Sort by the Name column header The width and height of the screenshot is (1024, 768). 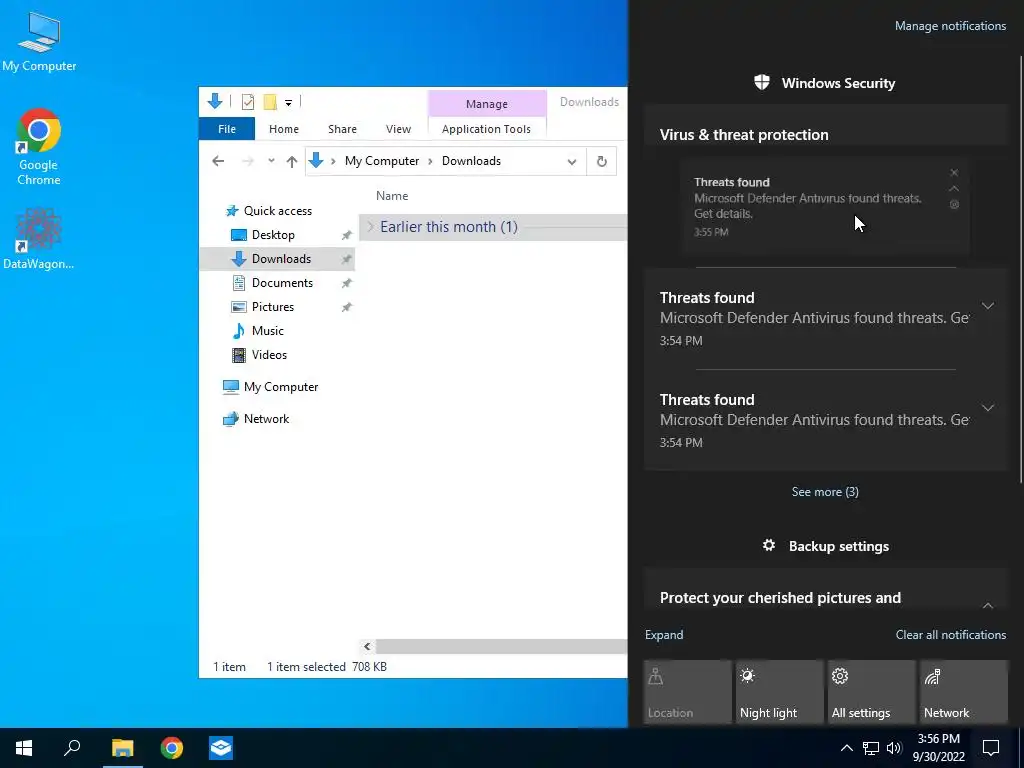coord(392,195)
